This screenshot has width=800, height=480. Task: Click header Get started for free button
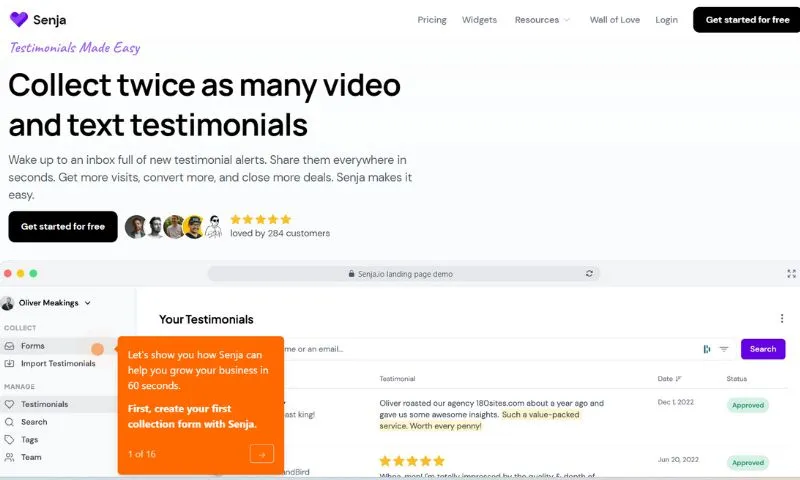point(747,20)
